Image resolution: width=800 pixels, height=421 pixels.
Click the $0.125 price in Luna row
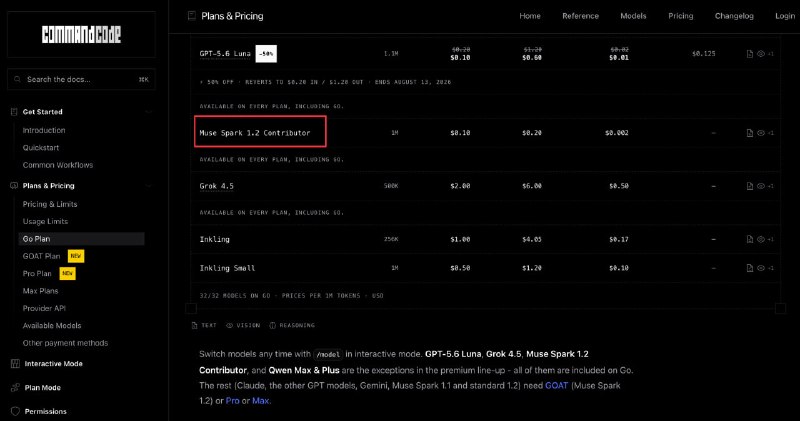pyautogui.click(x=704, y=54)
